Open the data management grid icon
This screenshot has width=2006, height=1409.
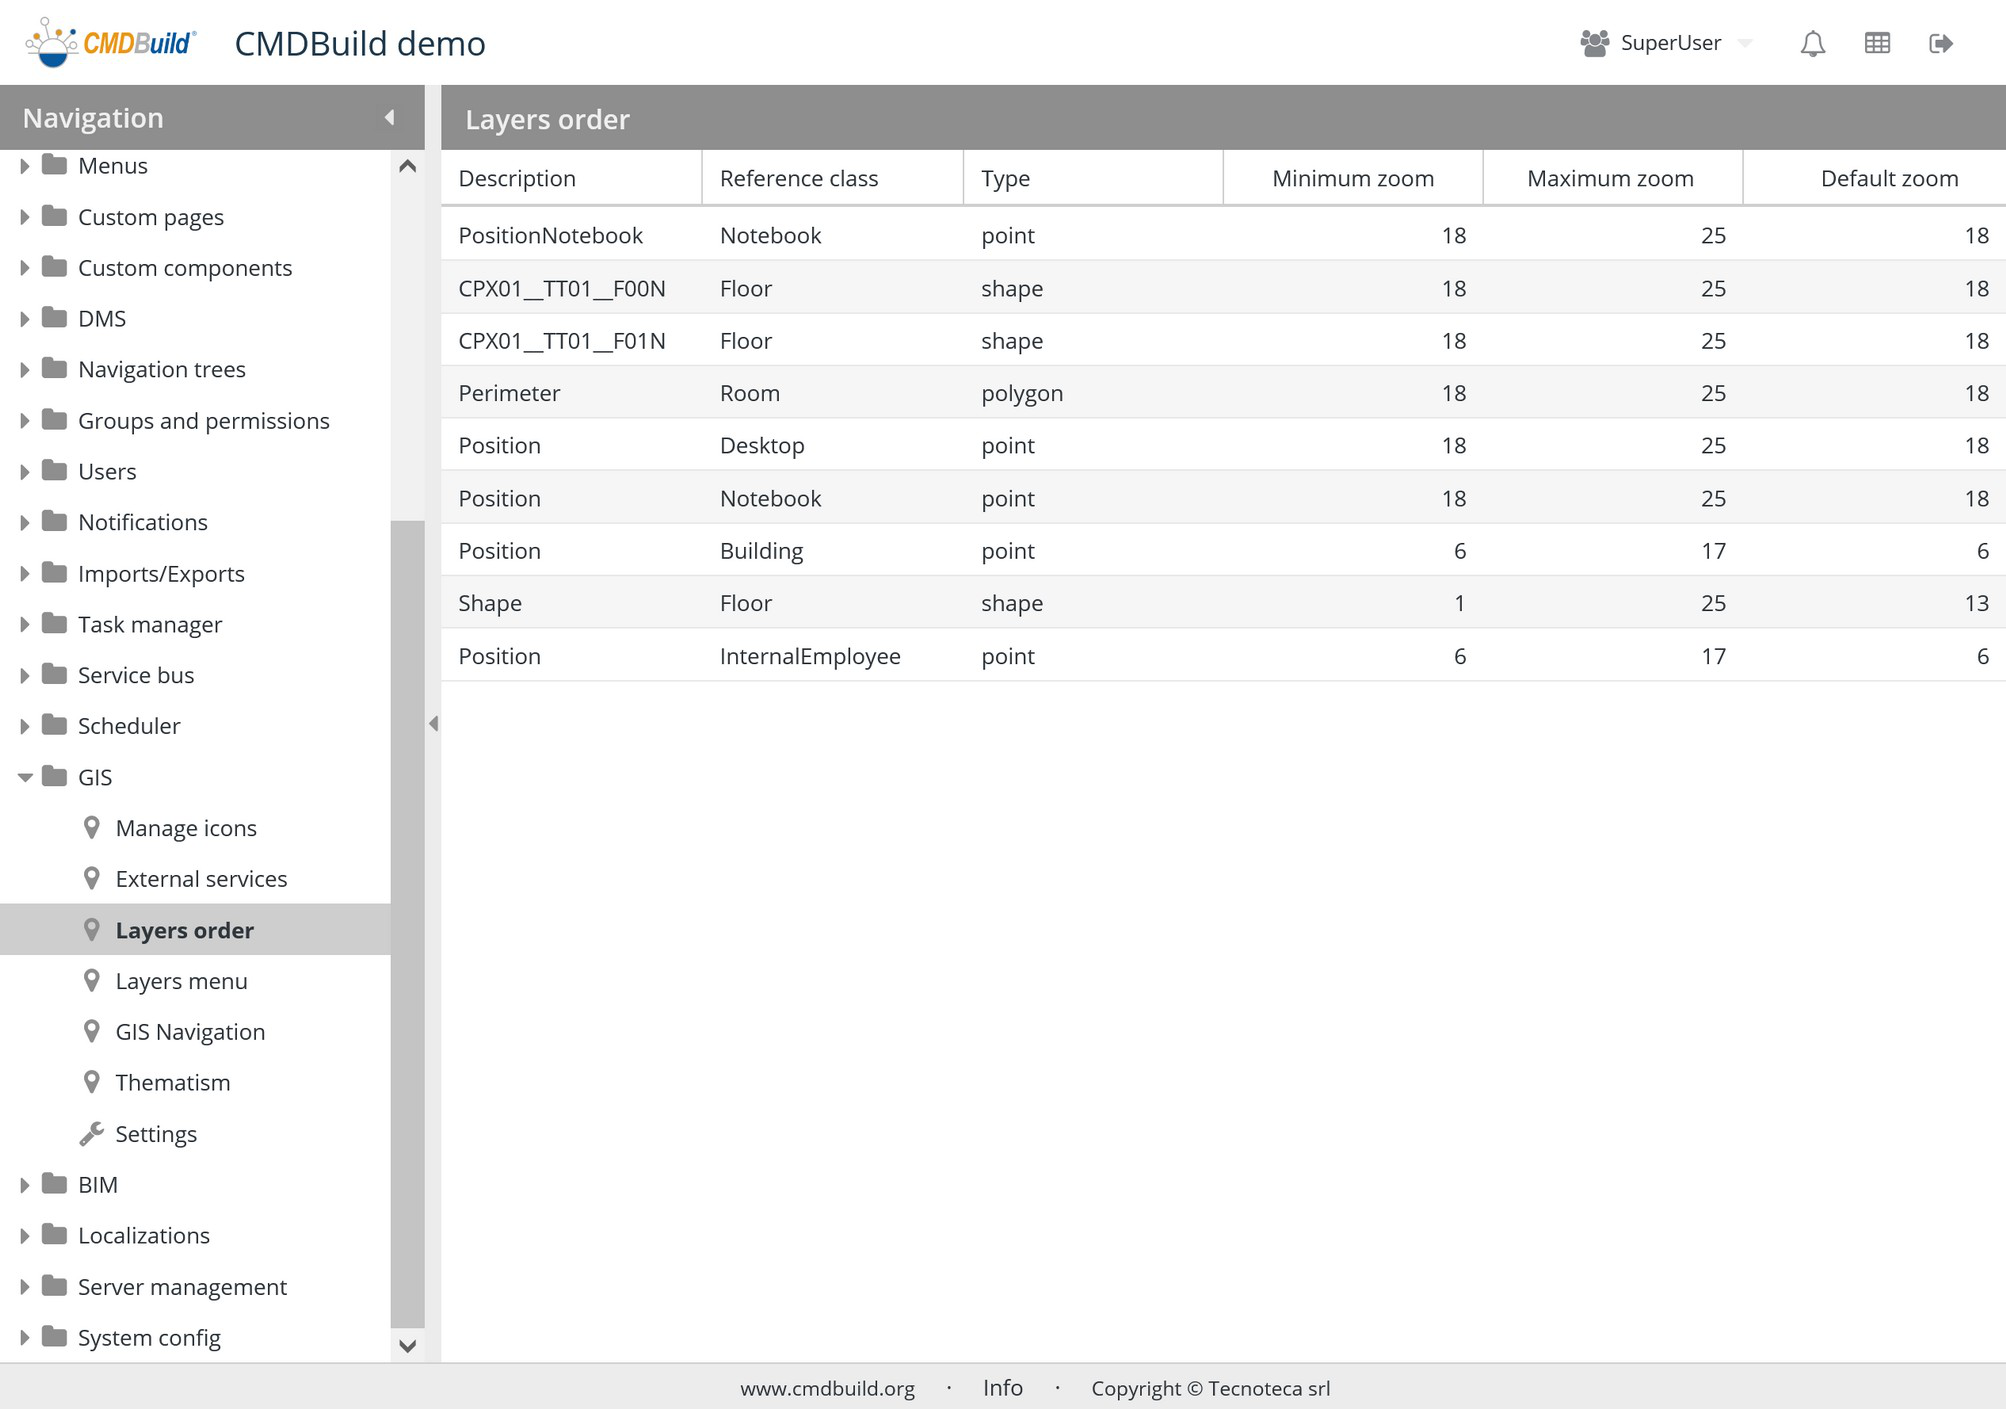1877,43
